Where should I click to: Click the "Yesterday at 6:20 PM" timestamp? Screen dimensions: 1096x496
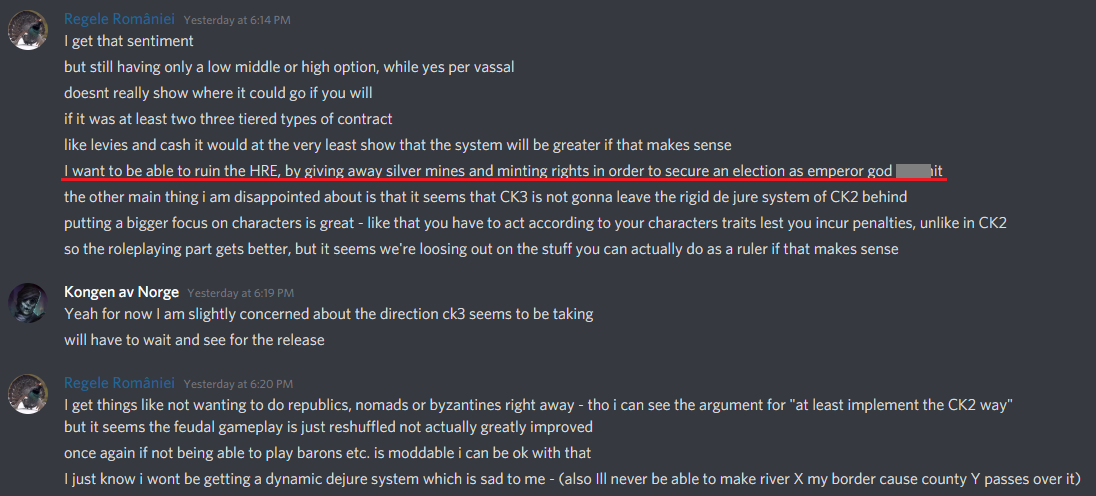(x=231, y=384)
